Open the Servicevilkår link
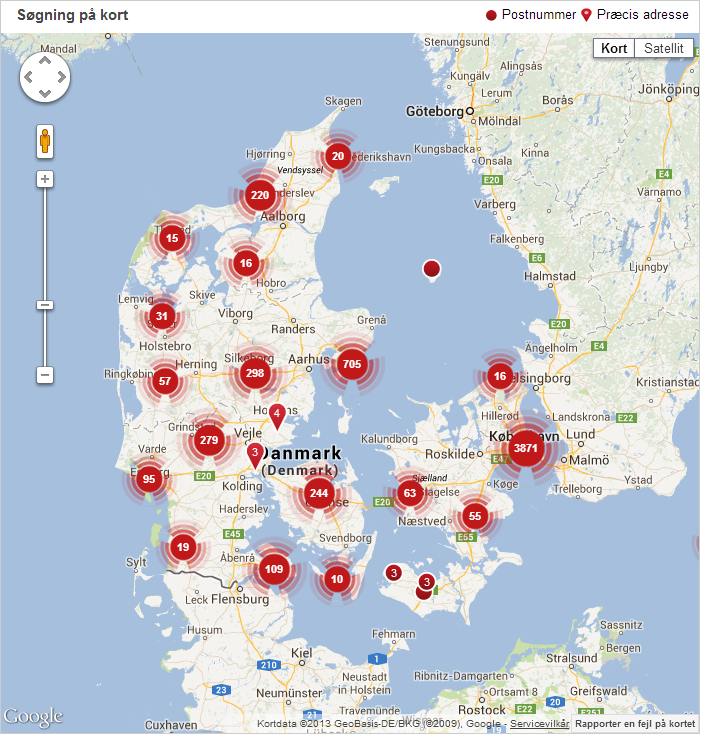The height and width of the screenshot is (735, 703). (539, 724)
